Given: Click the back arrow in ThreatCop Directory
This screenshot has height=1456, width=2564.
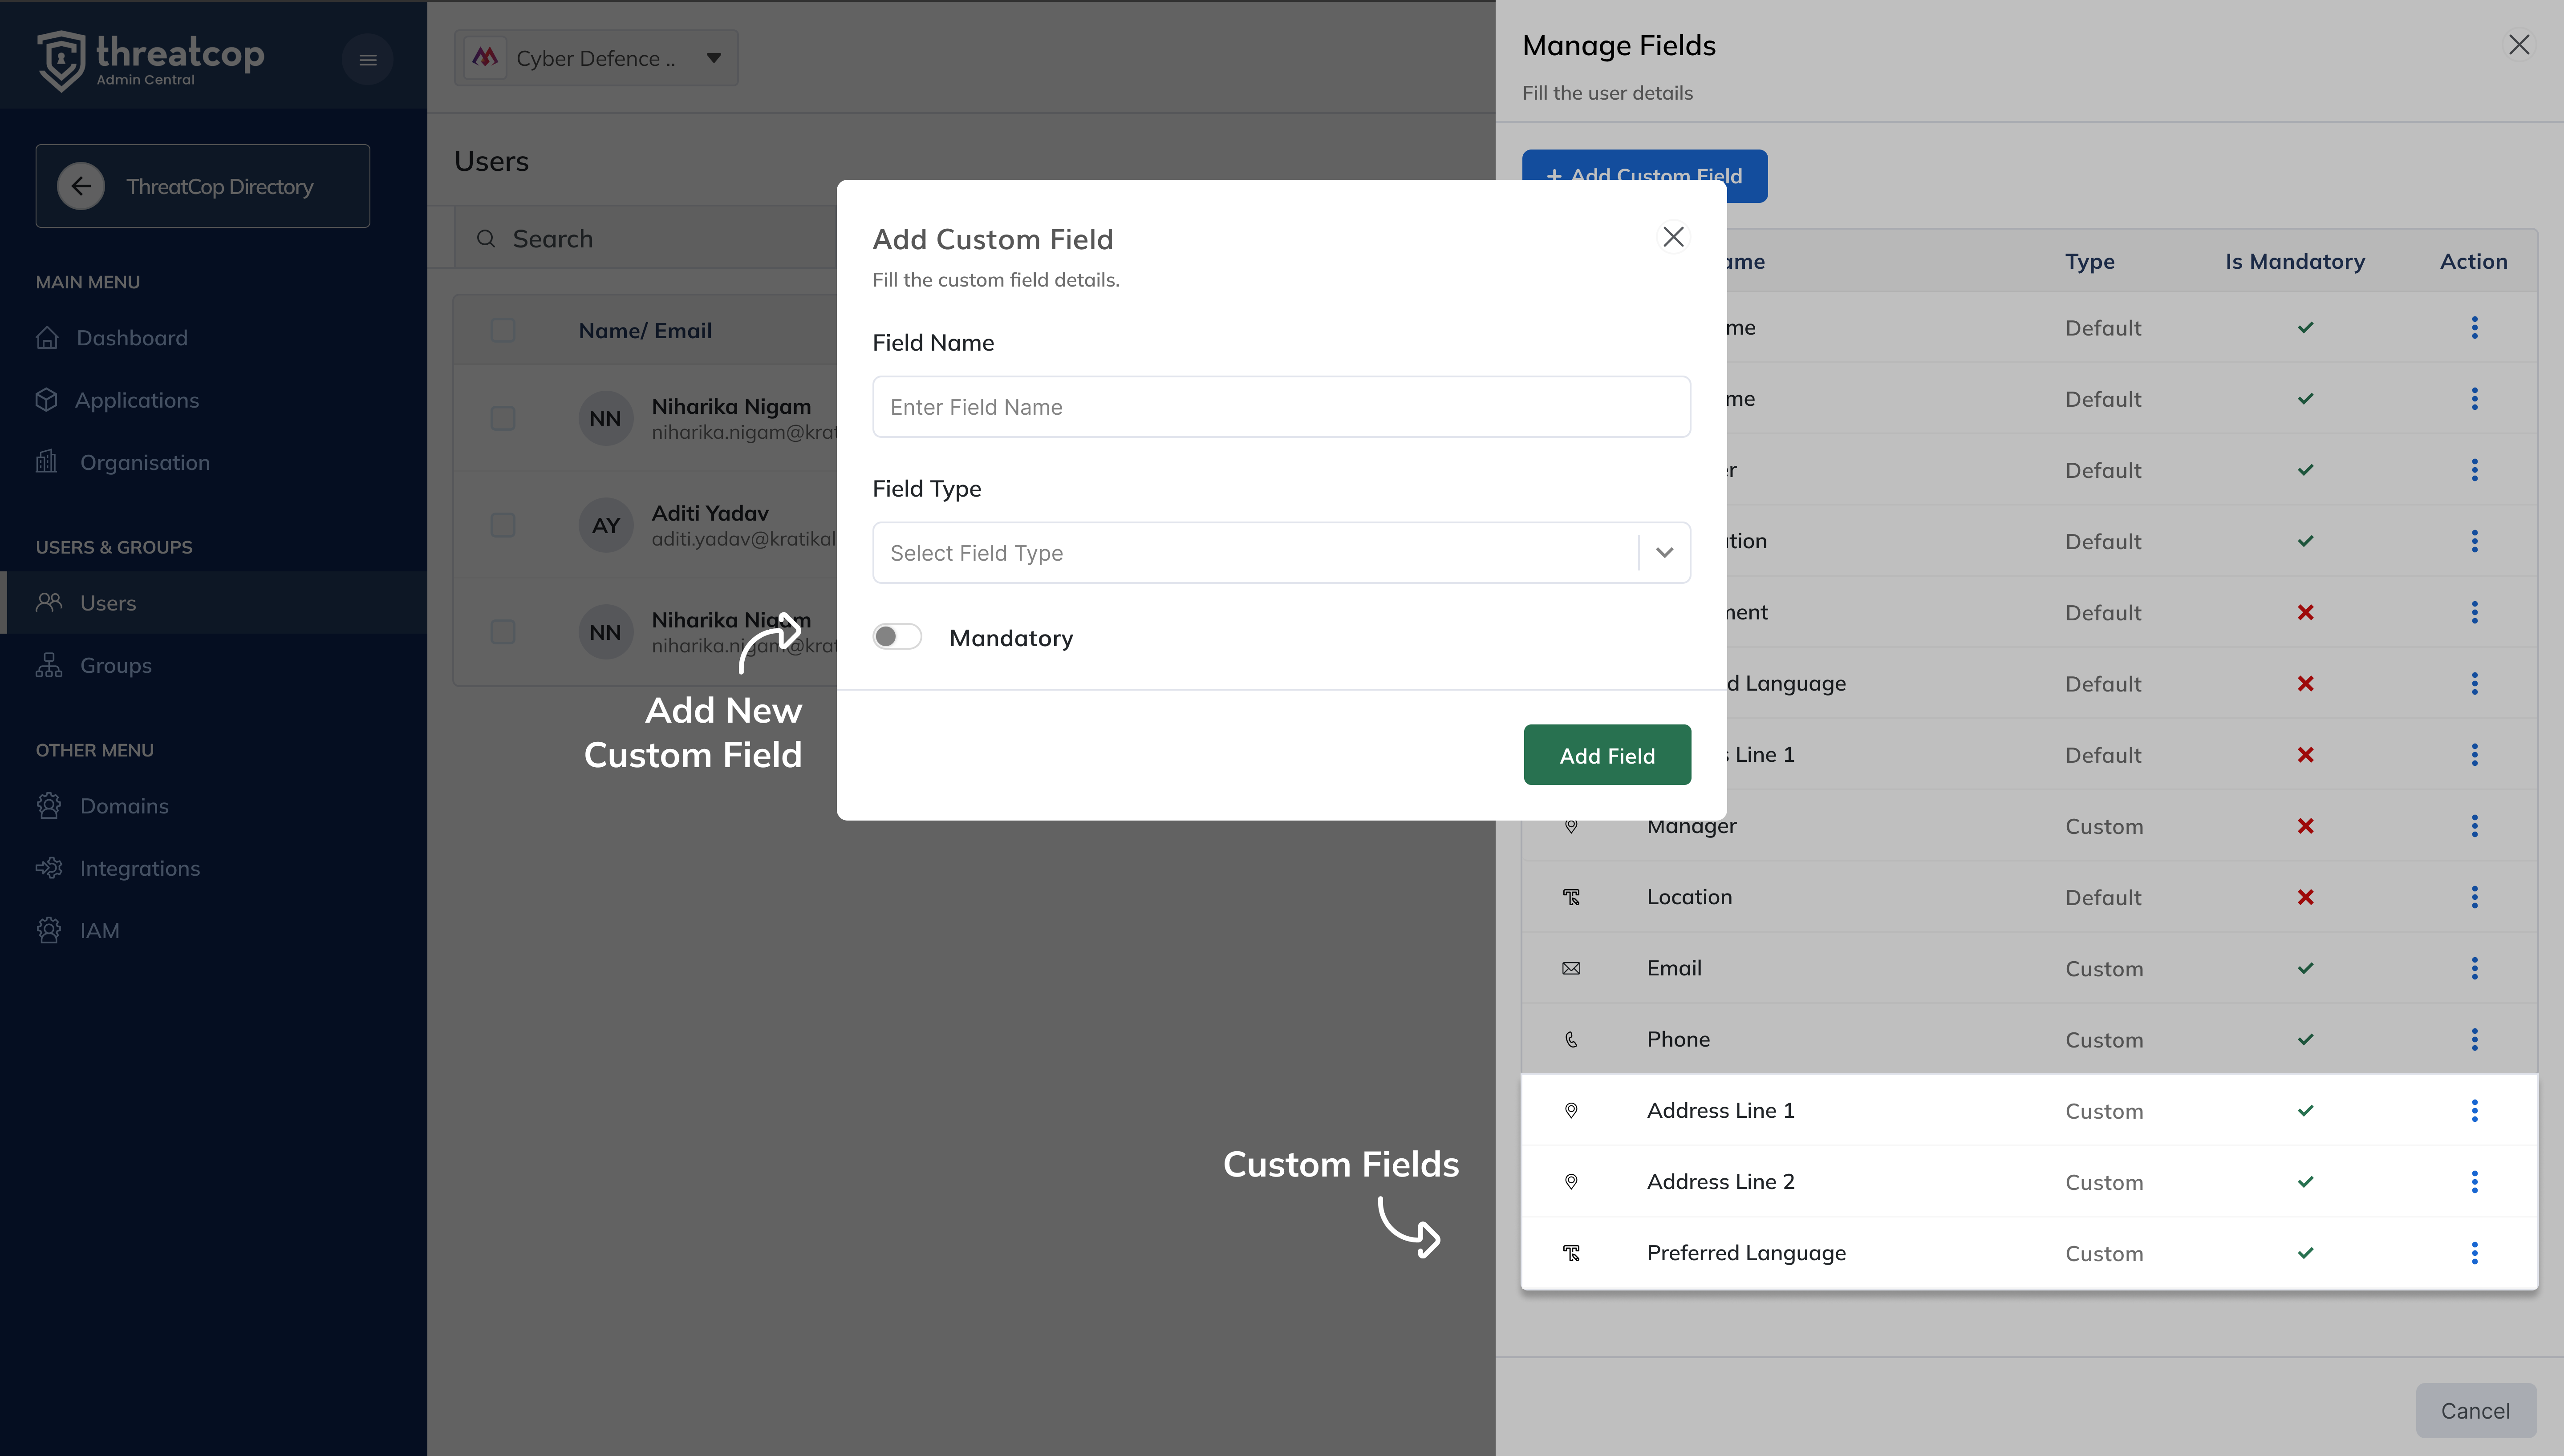Looking at the screenshot, I should click(81, 186).
